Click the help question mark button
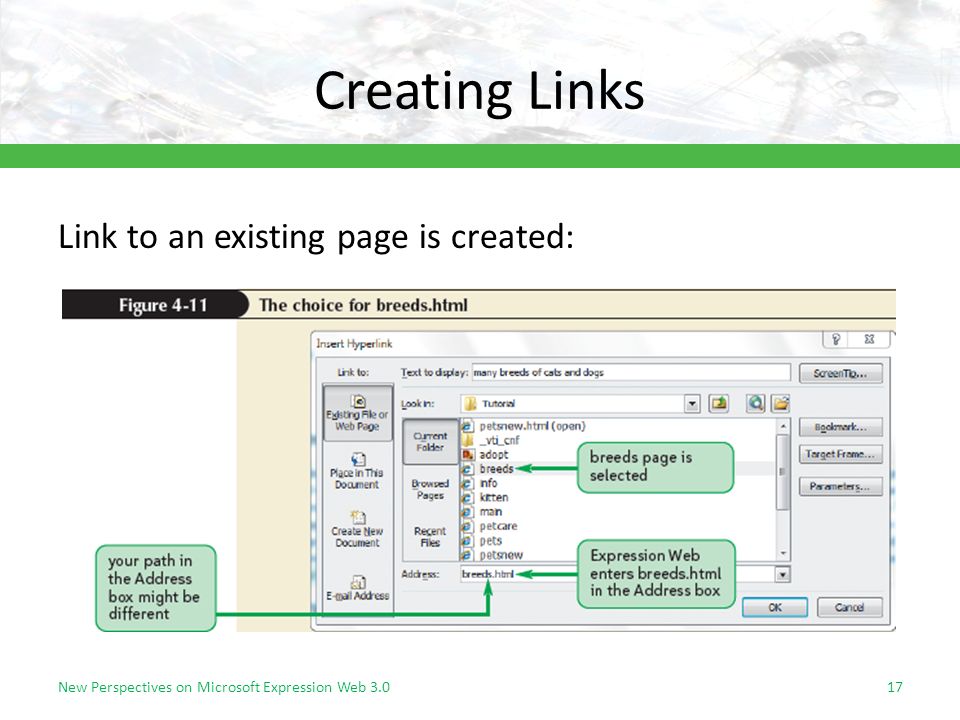 point(836,339)
